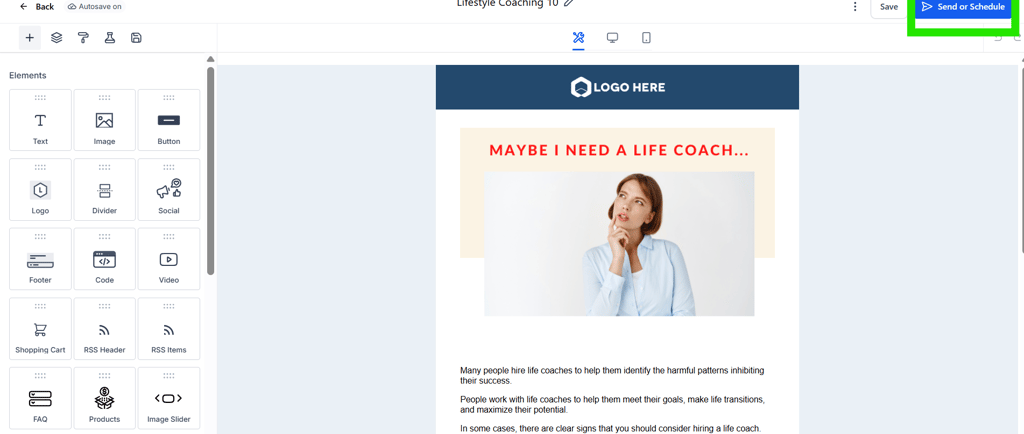The height and width of the screenshot is (434, 1024).
Task: Click the 'MAYBE I NEED A LIFE COACH...' headline
Action: coord(619,150)
